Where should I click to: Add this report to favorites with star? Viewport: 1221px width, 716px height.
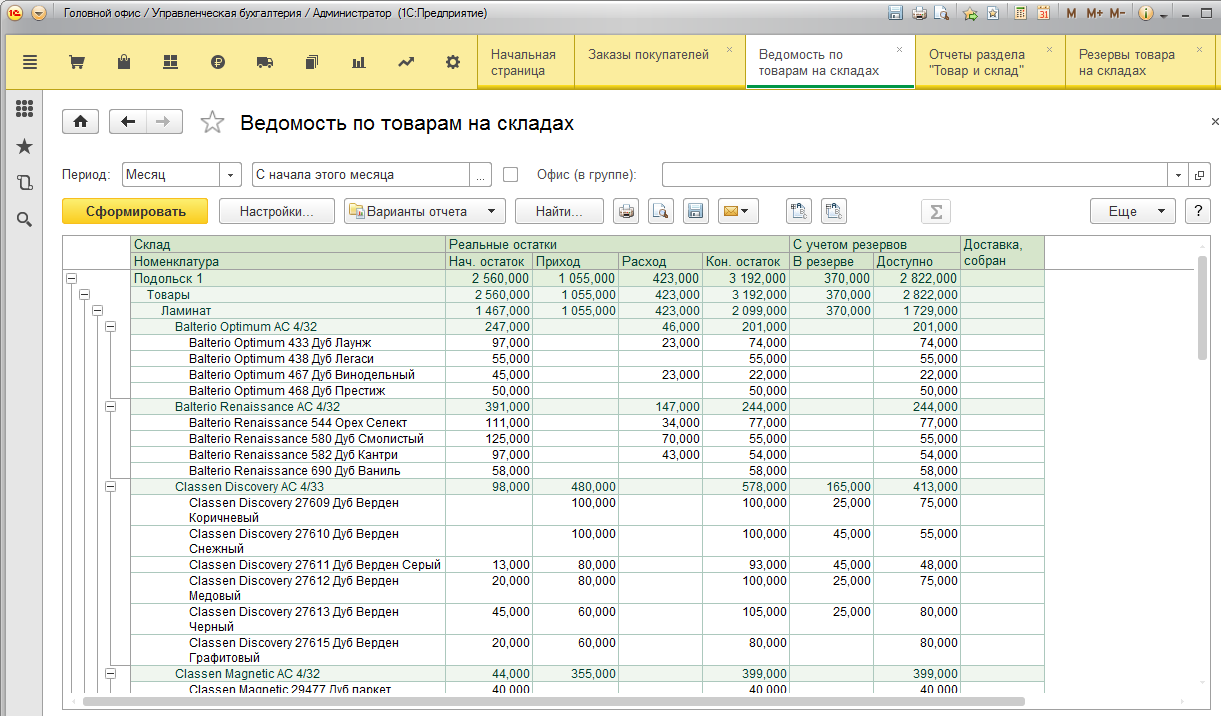point(212,122)
